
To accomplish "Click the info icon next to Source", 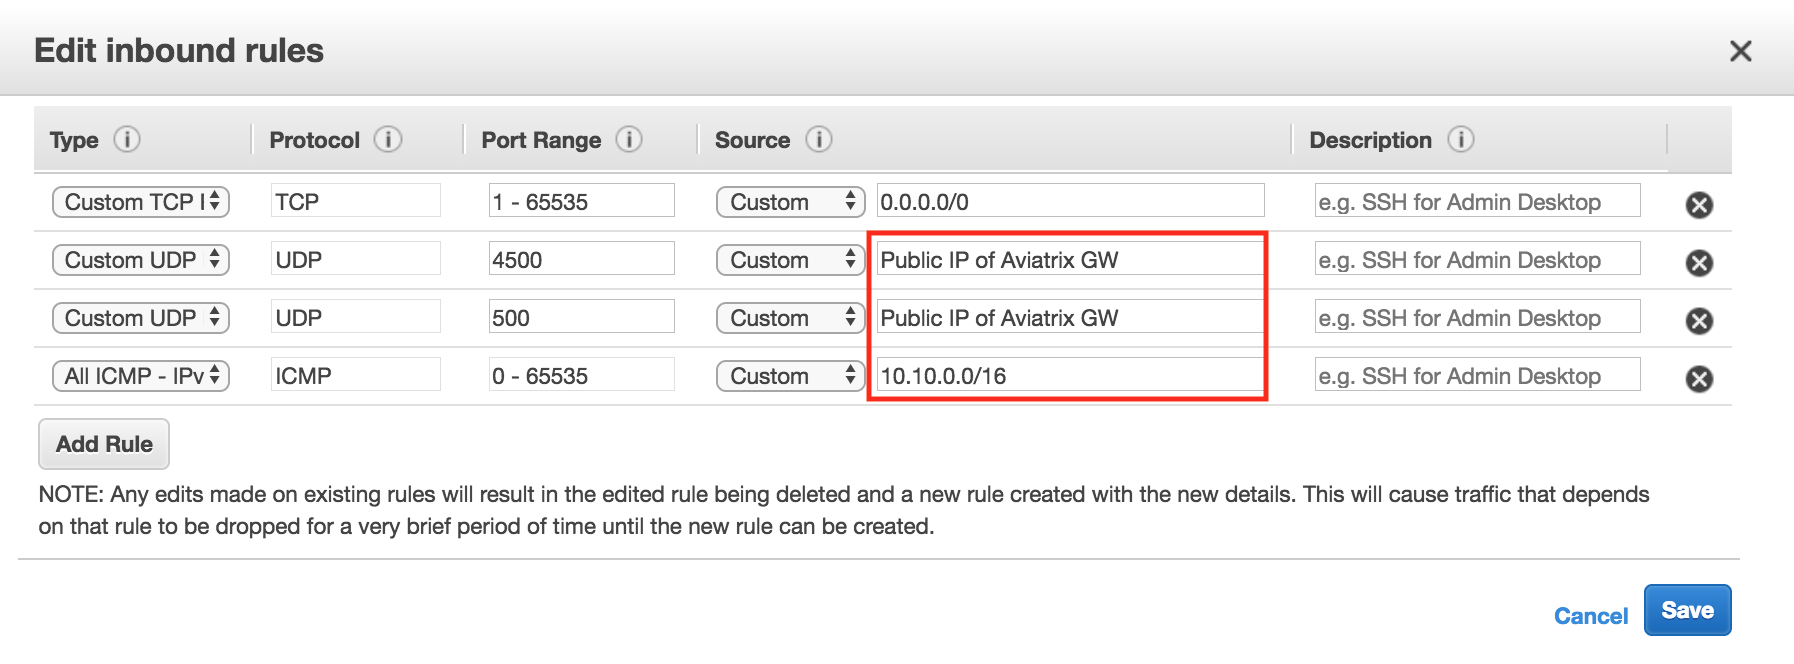I will (x=819, y=139).
